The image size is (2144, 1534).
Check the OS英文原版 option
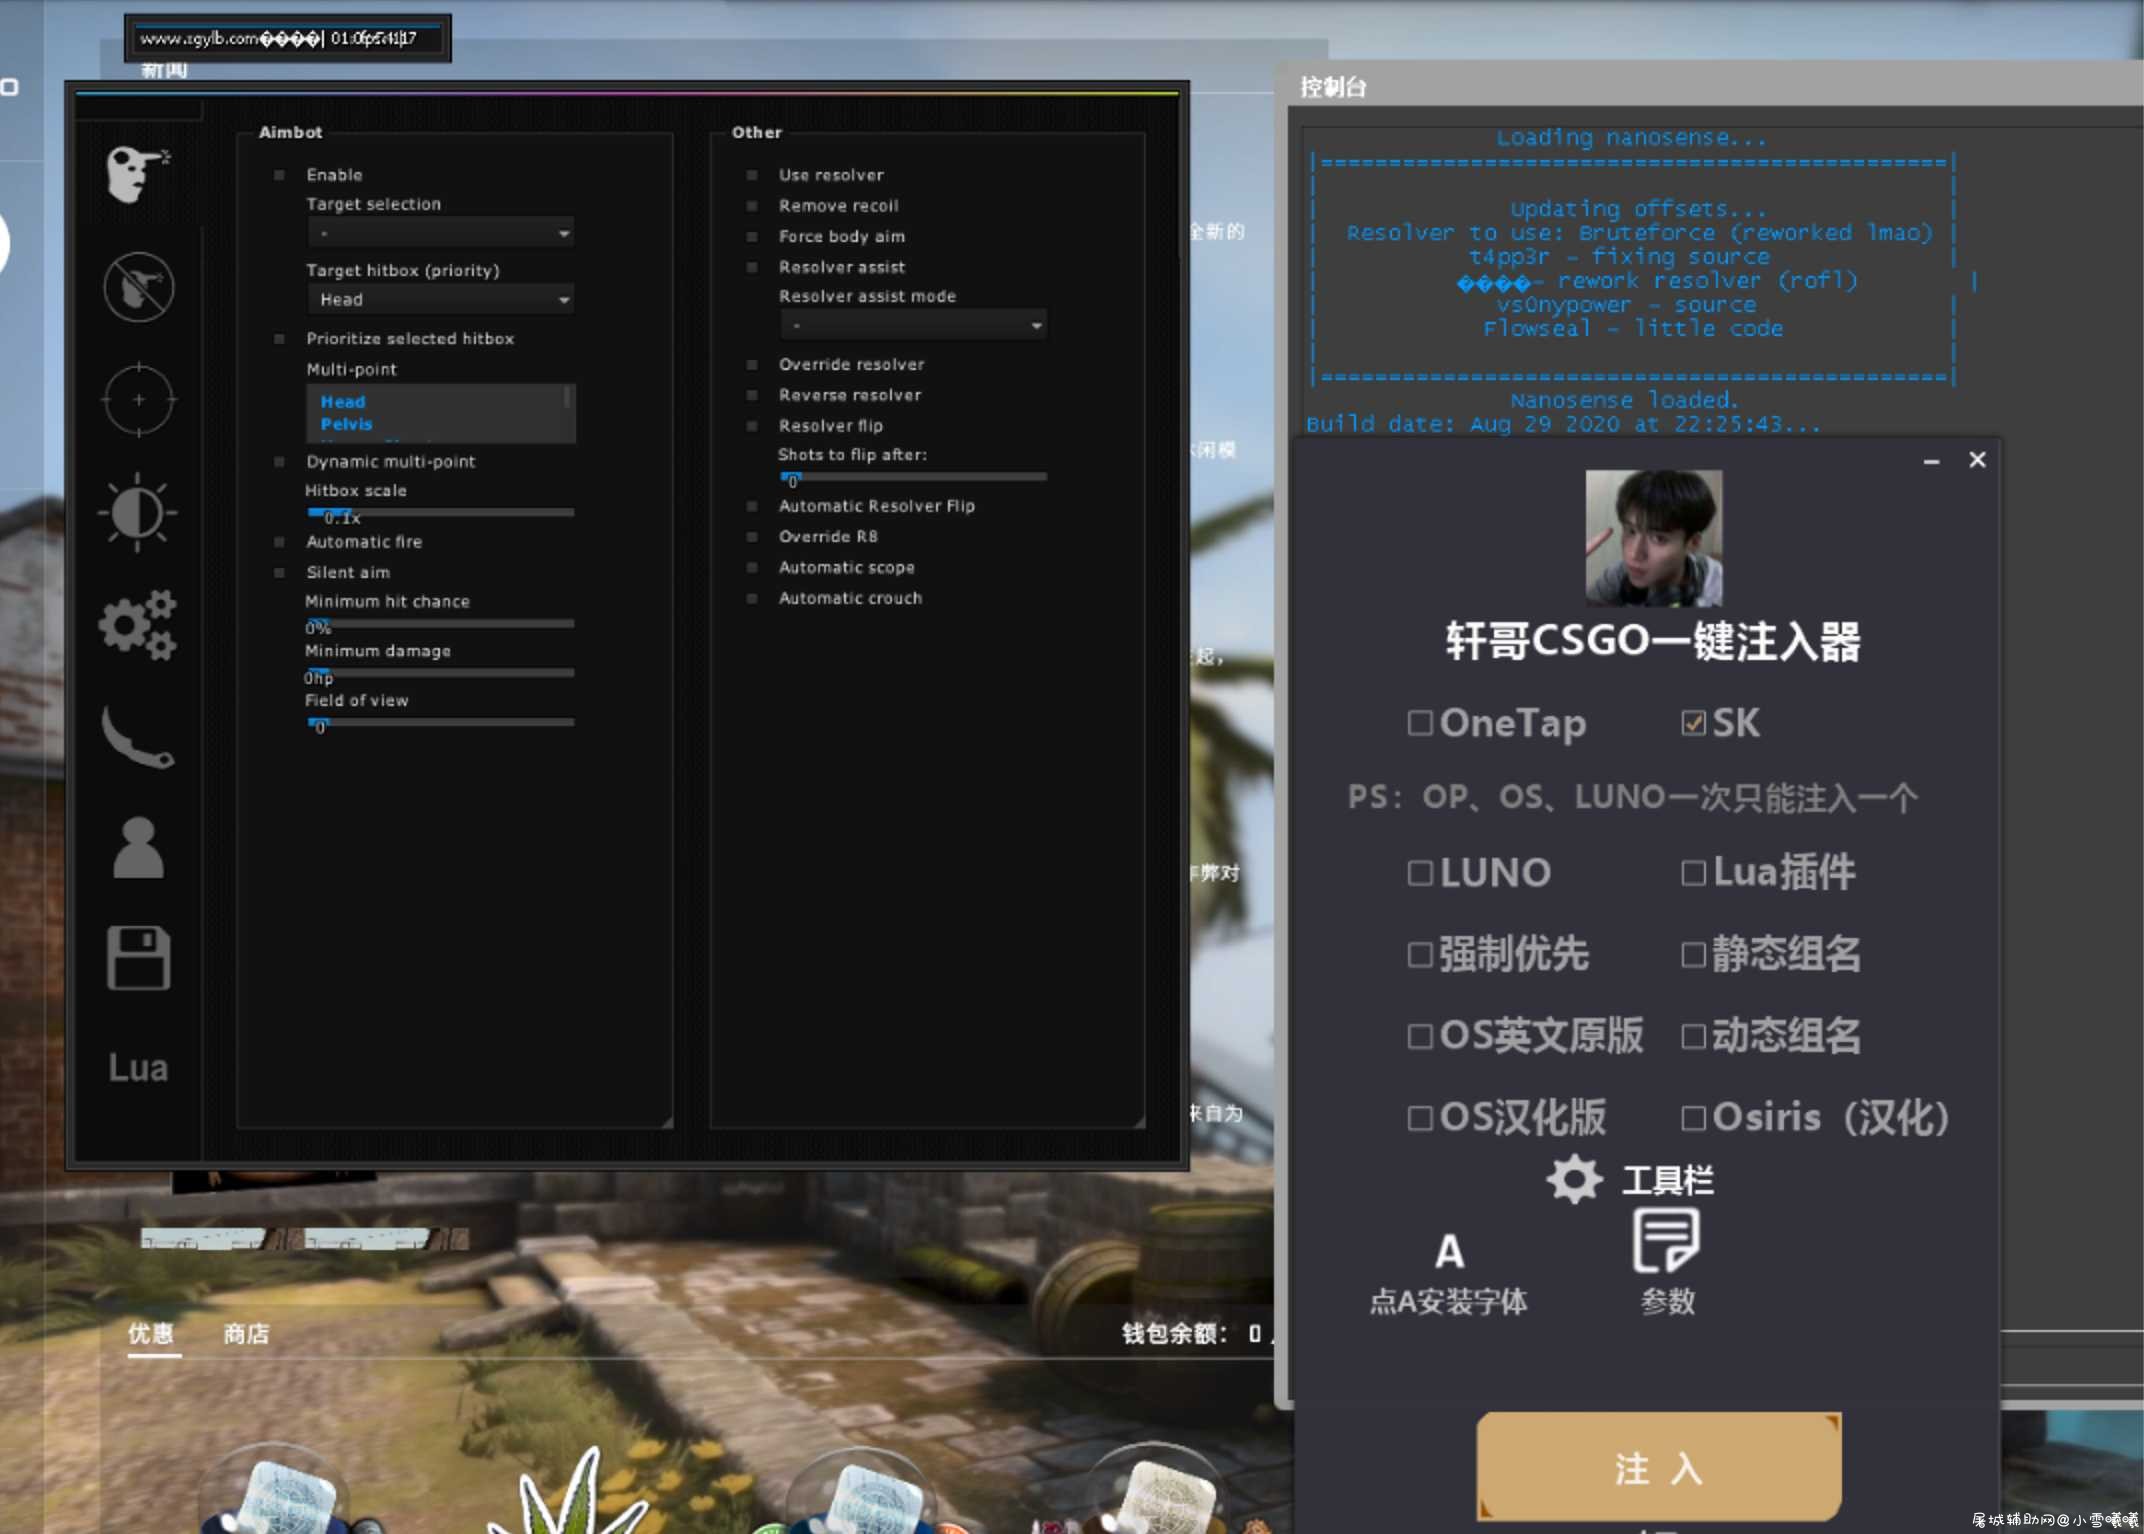coord(1419,1036)
